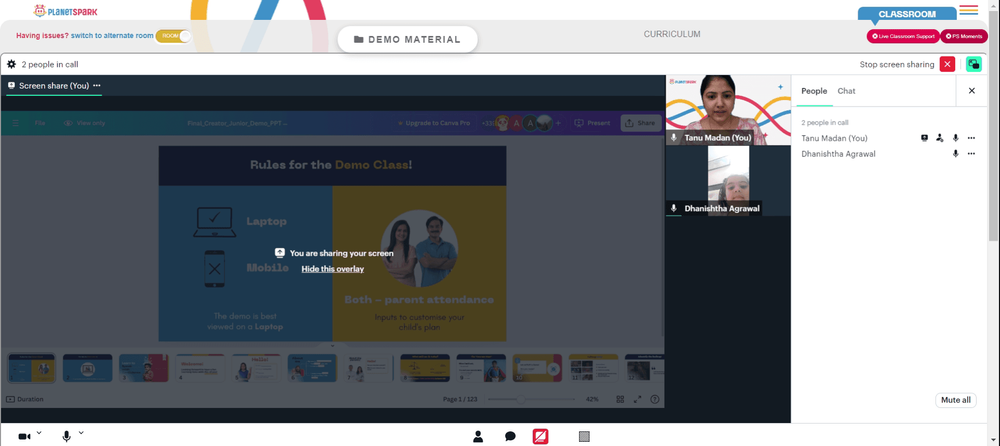Toggle the camera button in bottom bar
This screenshot has width=1000, height=446.
[24, 436]
